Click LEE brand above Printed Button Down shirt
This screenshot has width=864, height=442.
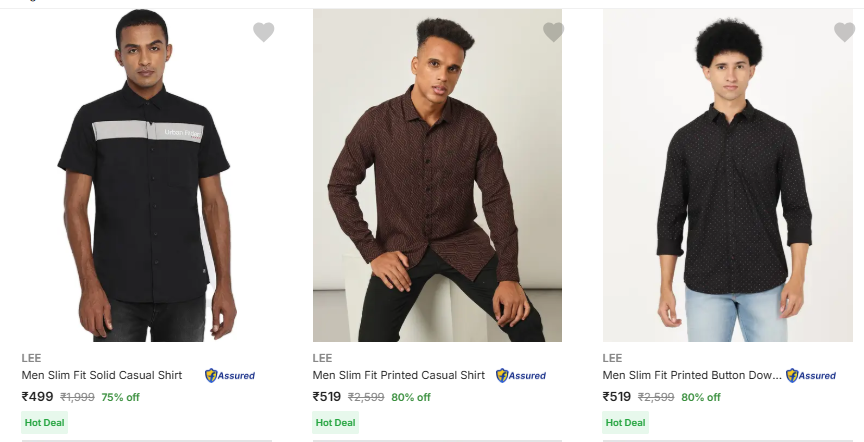(x=612, y=357)
